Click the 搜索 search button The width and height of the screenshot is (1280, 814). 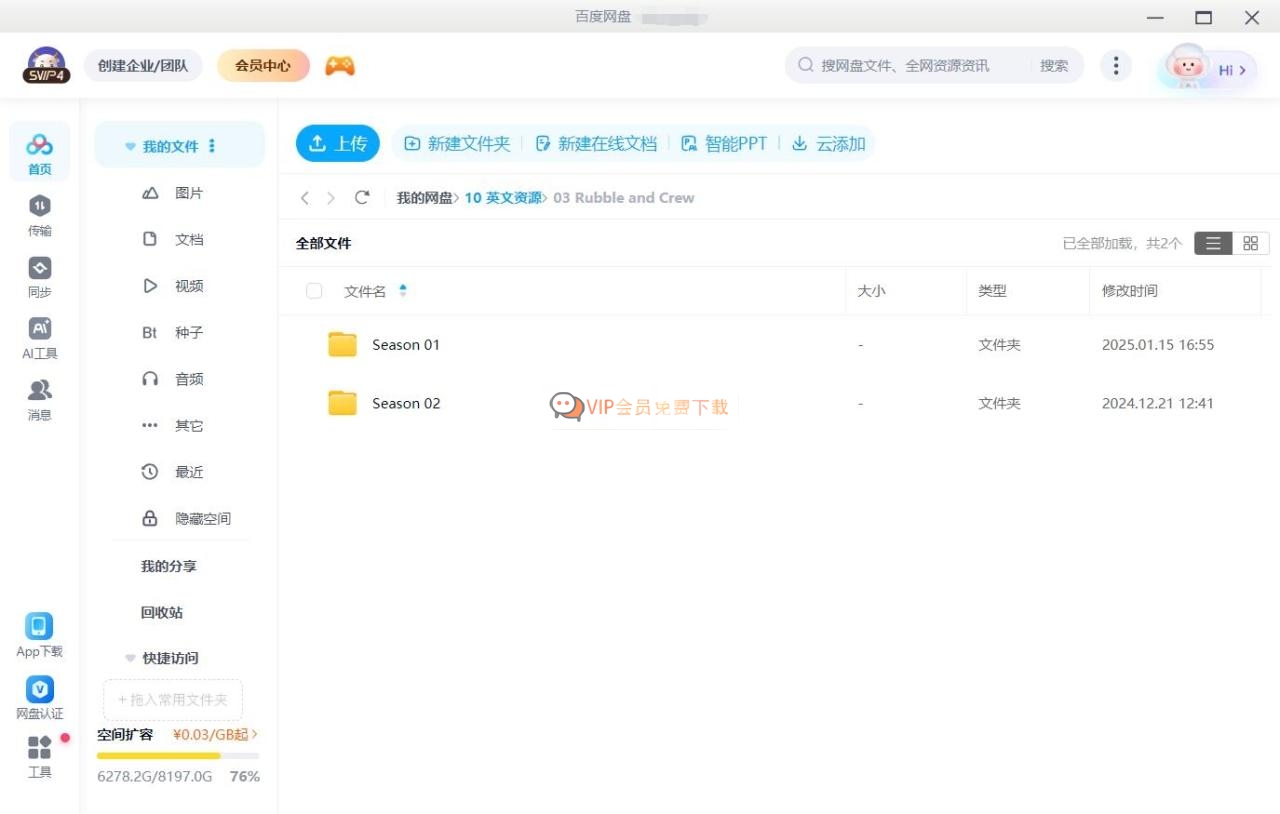point(1054,65)
